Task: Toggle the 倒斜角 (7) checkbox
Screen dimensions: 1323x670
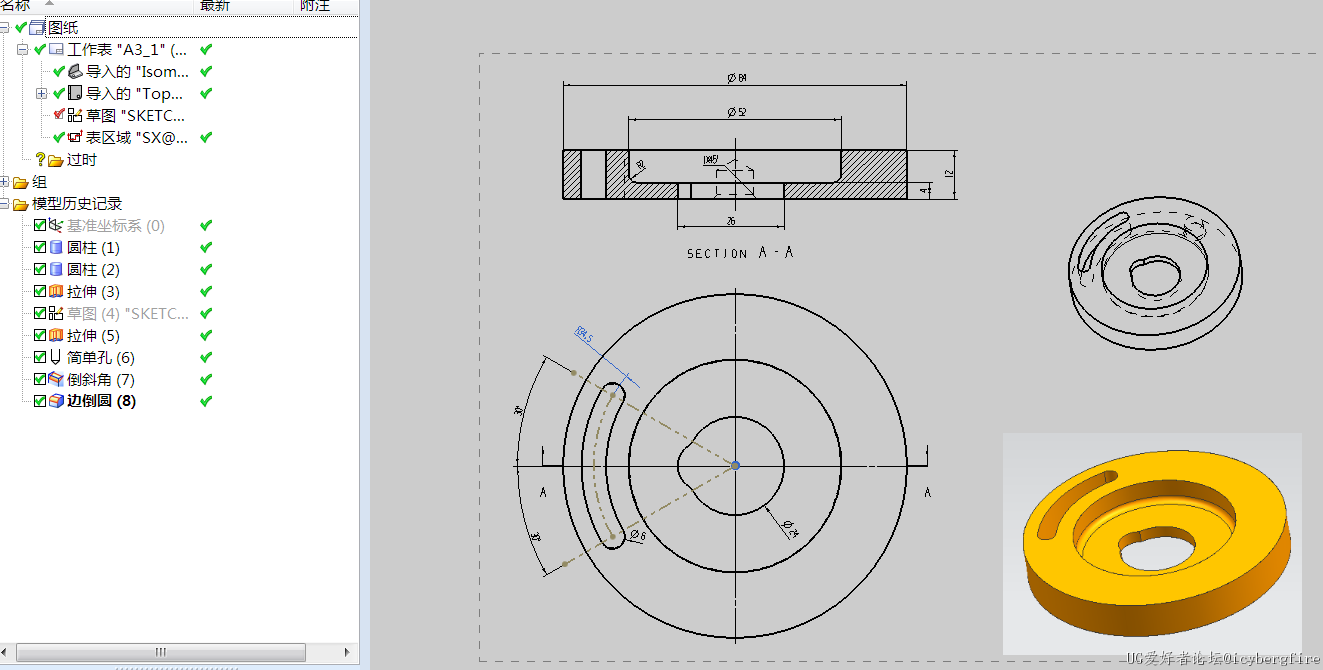Action: 40,380
